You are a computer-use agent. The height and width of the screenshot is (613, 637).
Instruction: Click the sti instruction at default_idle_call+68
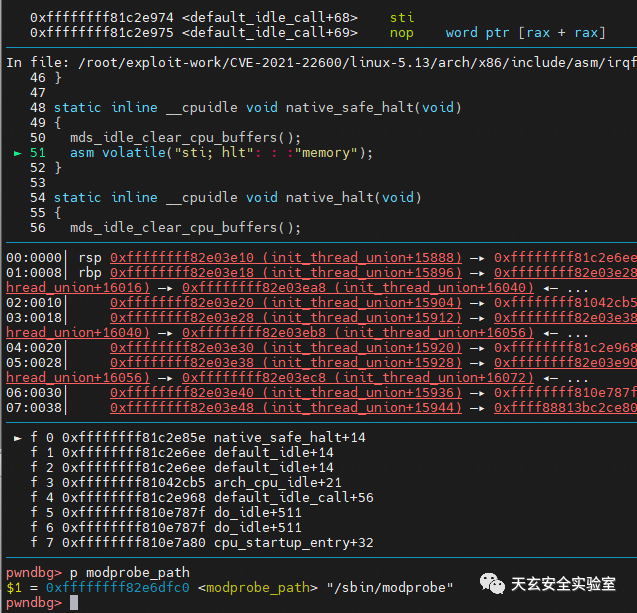click(x=402, y=18)
